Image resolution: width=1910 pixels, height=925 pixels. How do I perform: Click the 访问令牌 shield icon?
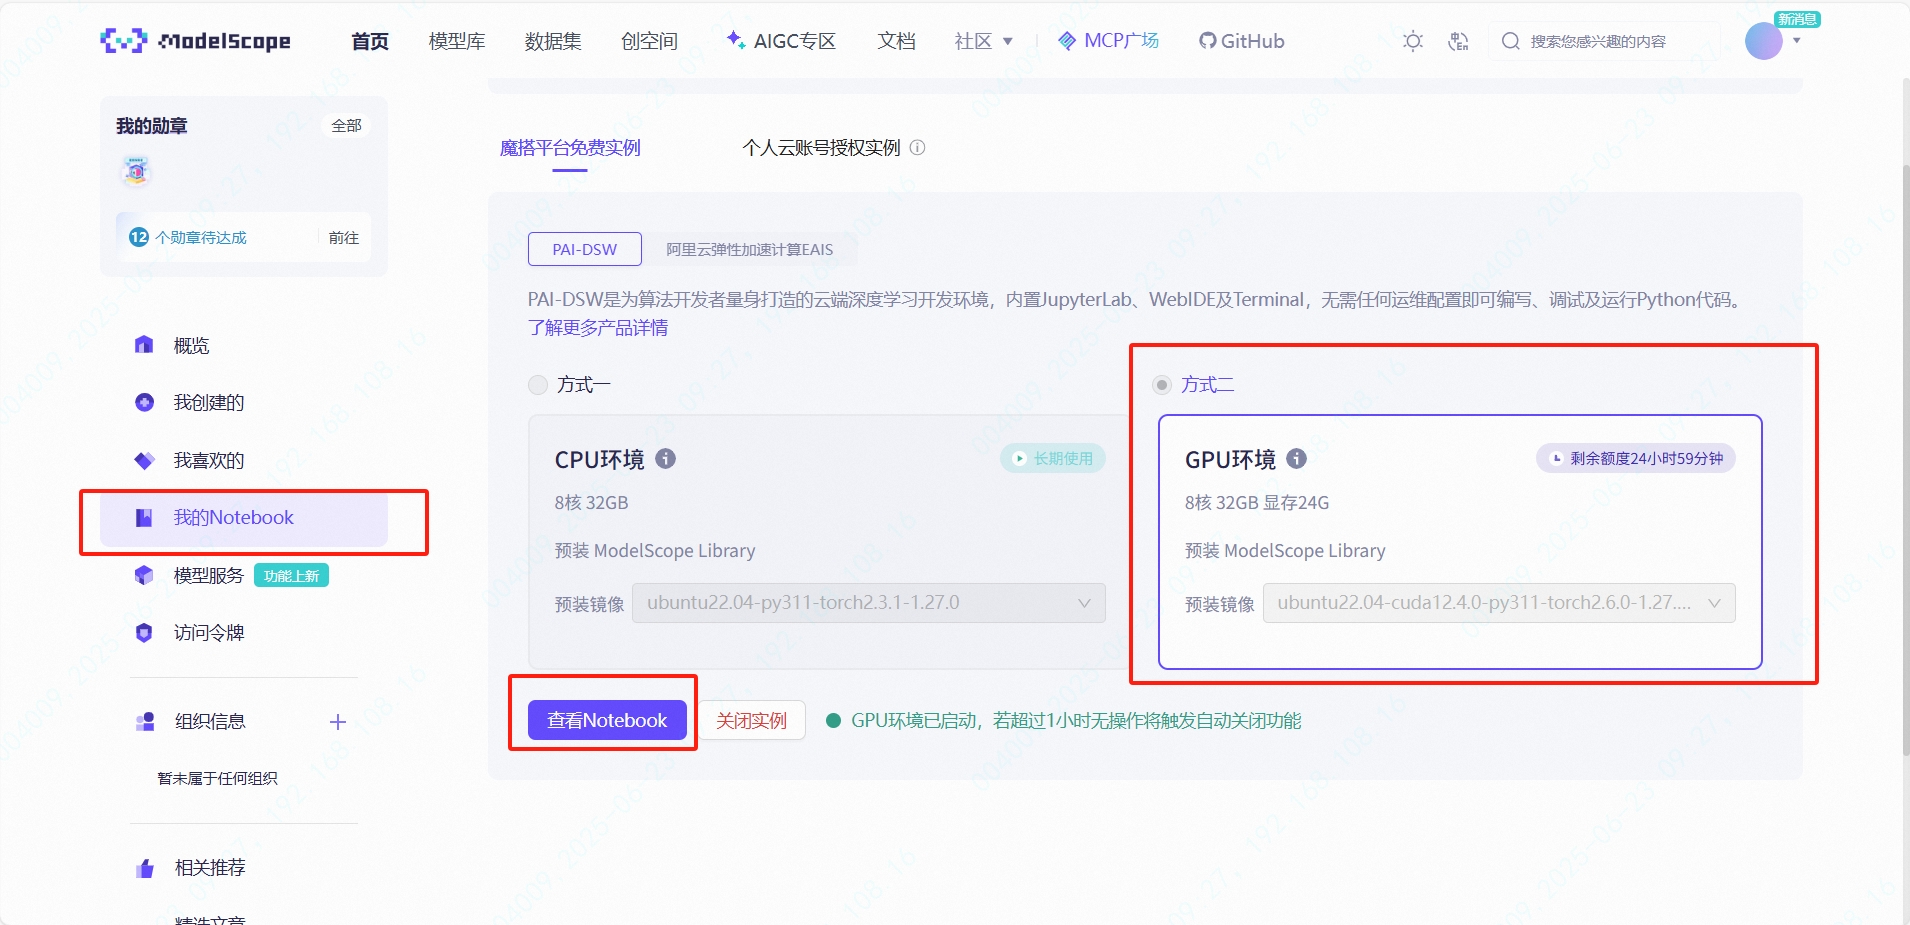click(x=144, y=632)
